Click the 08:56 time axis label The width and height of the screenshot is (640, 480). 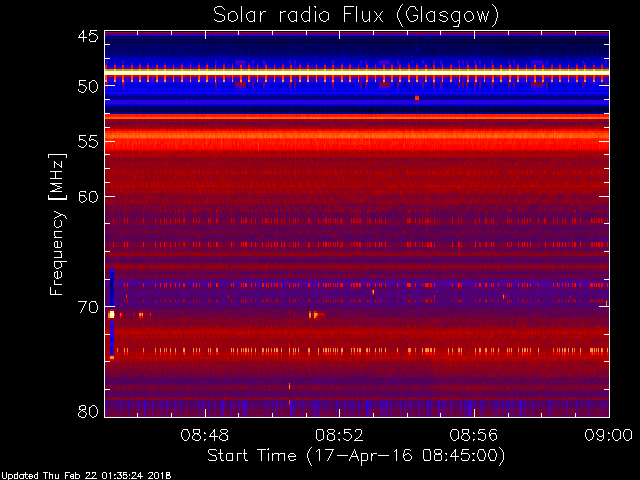(473, 435)
